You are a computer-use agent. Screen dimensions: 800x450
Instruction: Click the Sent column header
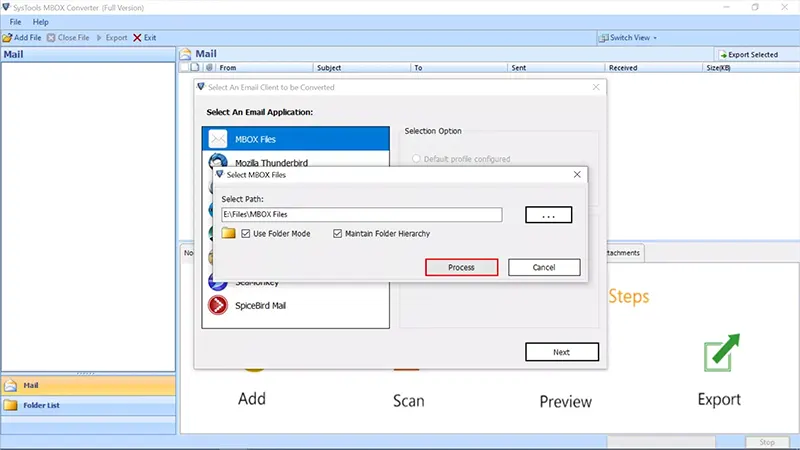556,67
